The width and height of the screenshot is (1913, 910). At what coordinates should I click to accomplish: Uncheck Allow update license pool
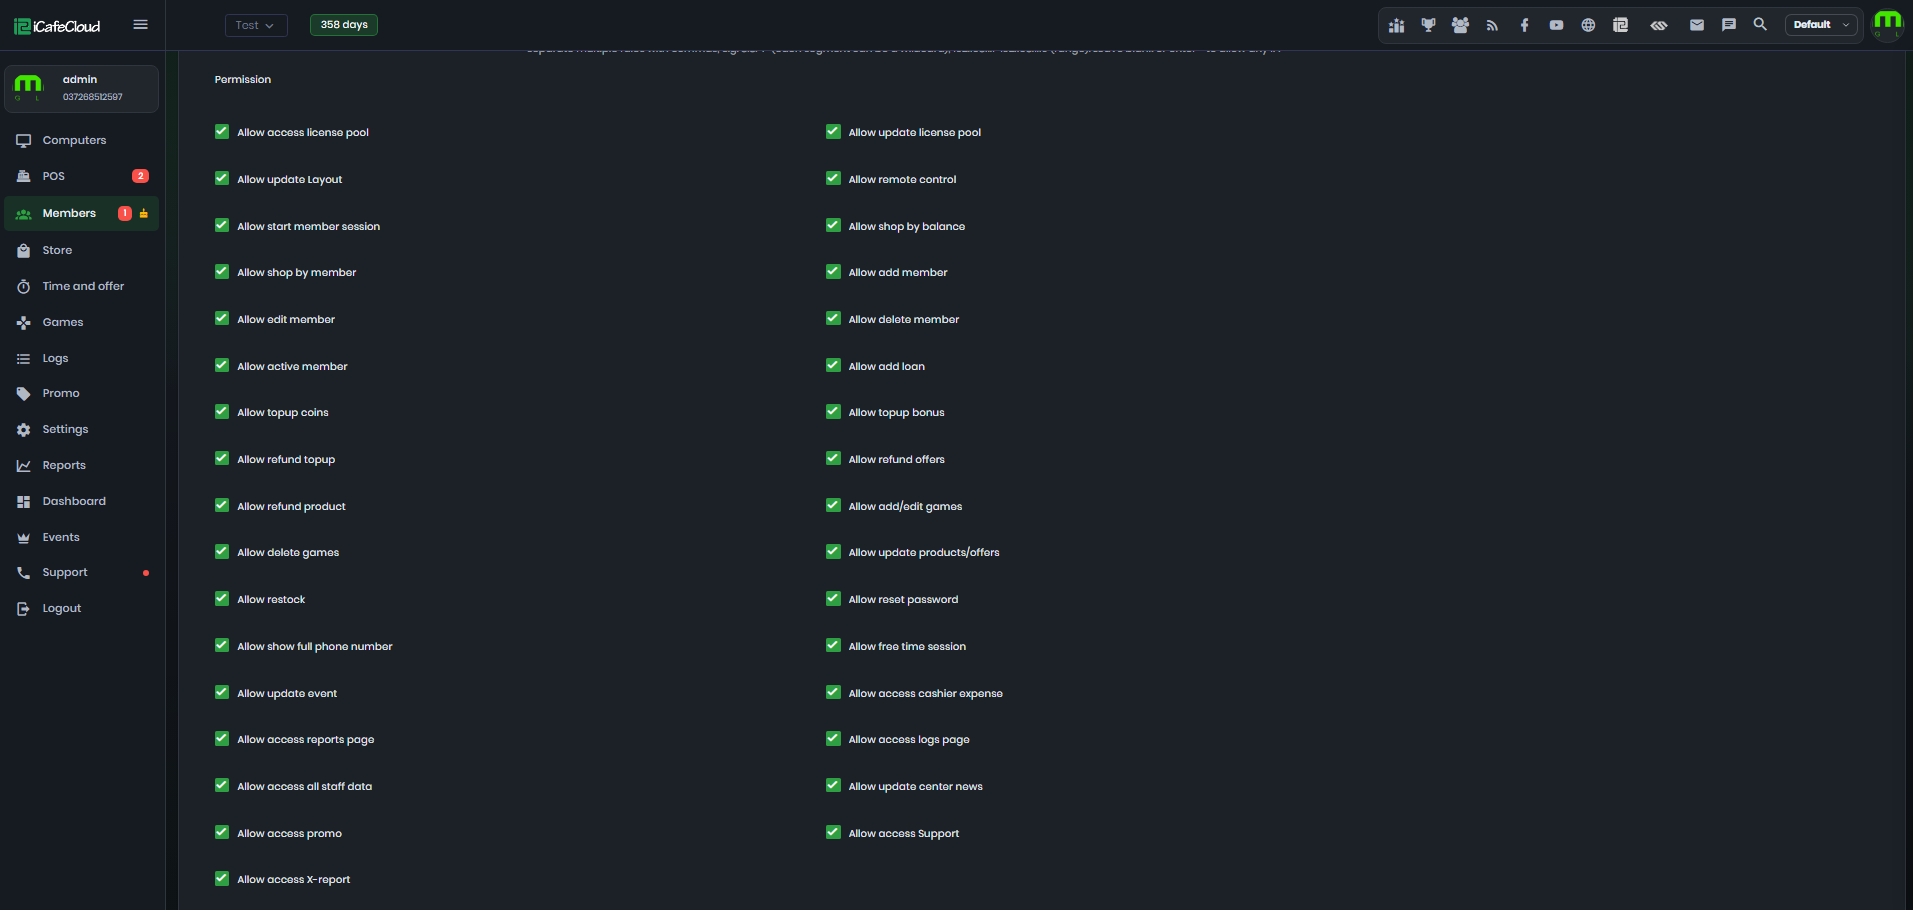(833, 131)
